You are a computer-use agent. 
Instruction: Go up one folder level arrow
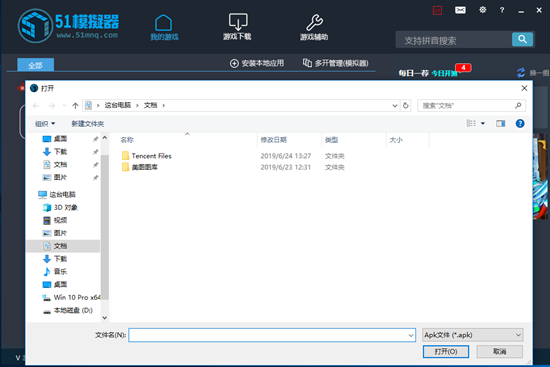[x=75, y=105]
